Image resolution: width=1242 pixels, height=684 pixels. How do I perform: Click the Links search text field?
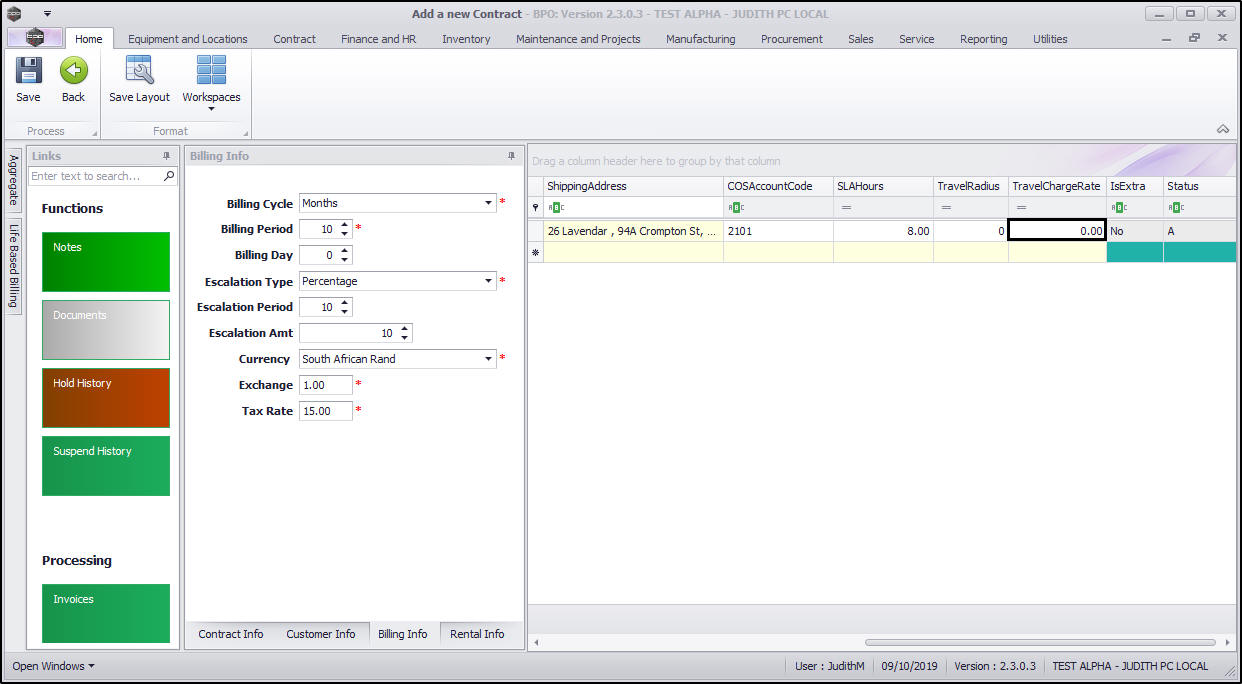(96, 176)
